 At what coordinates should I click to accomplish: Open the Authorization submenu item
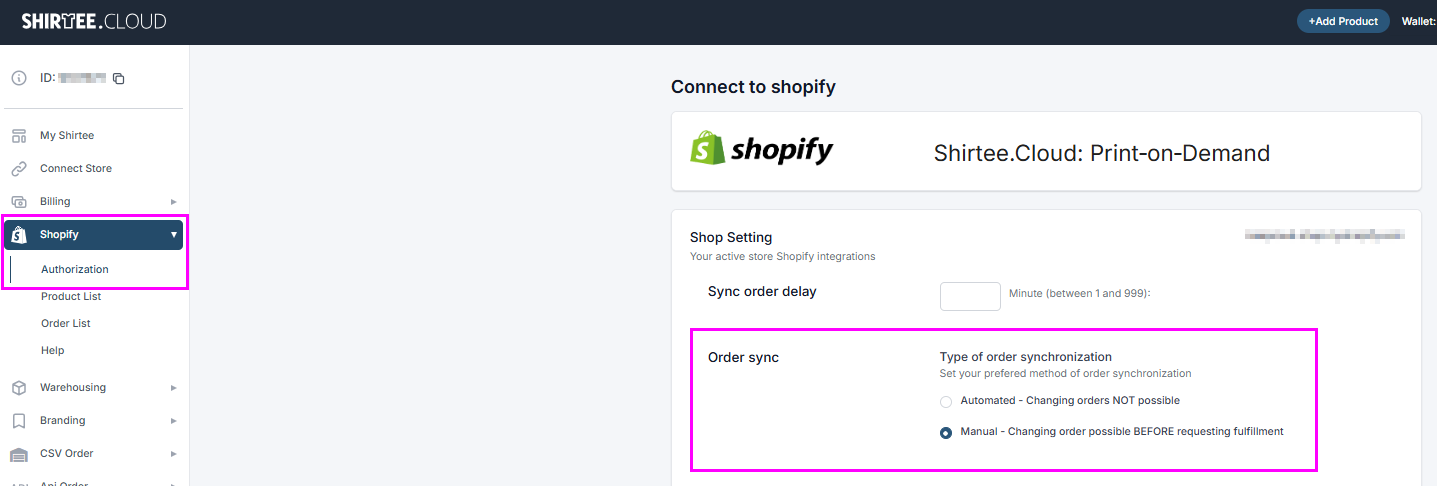[75, 269]
